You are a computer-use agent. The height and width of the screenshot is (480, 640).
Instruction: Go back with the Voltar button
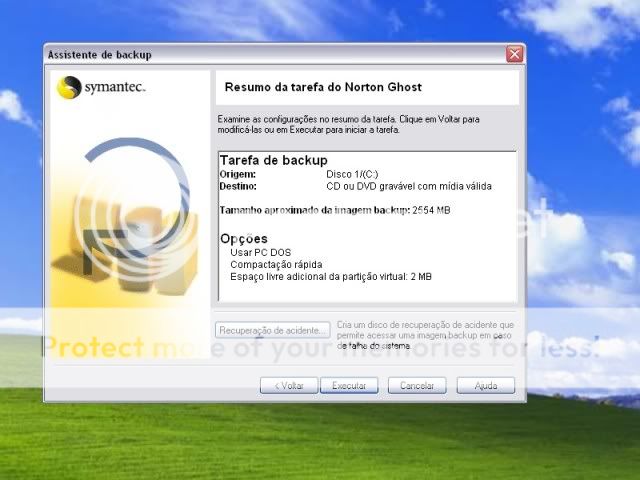(x=289, y=385)
